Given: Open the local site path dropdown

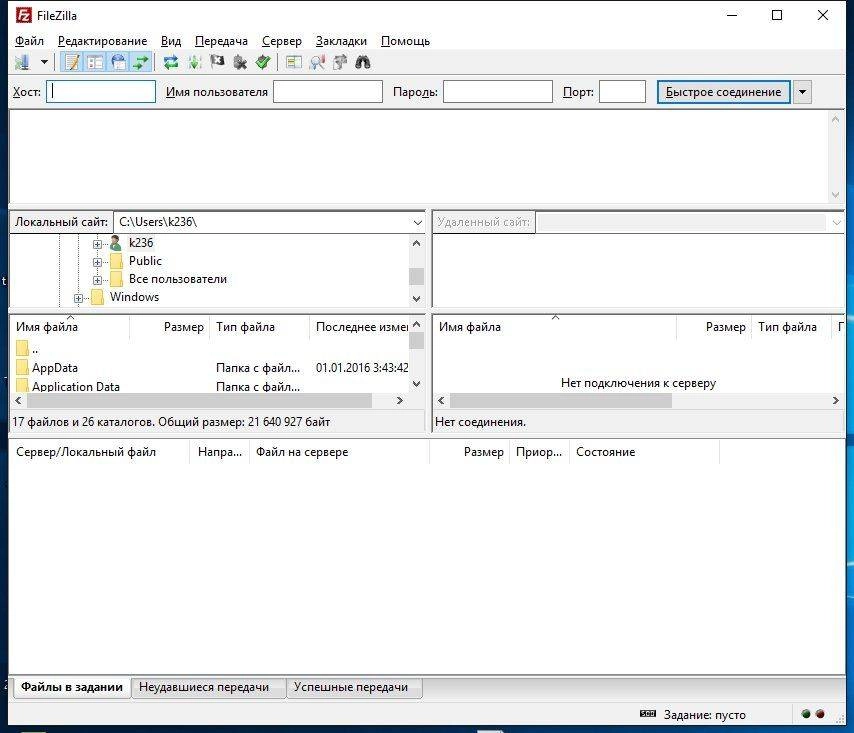Looking at the screenshot, I should coord(417,222).
